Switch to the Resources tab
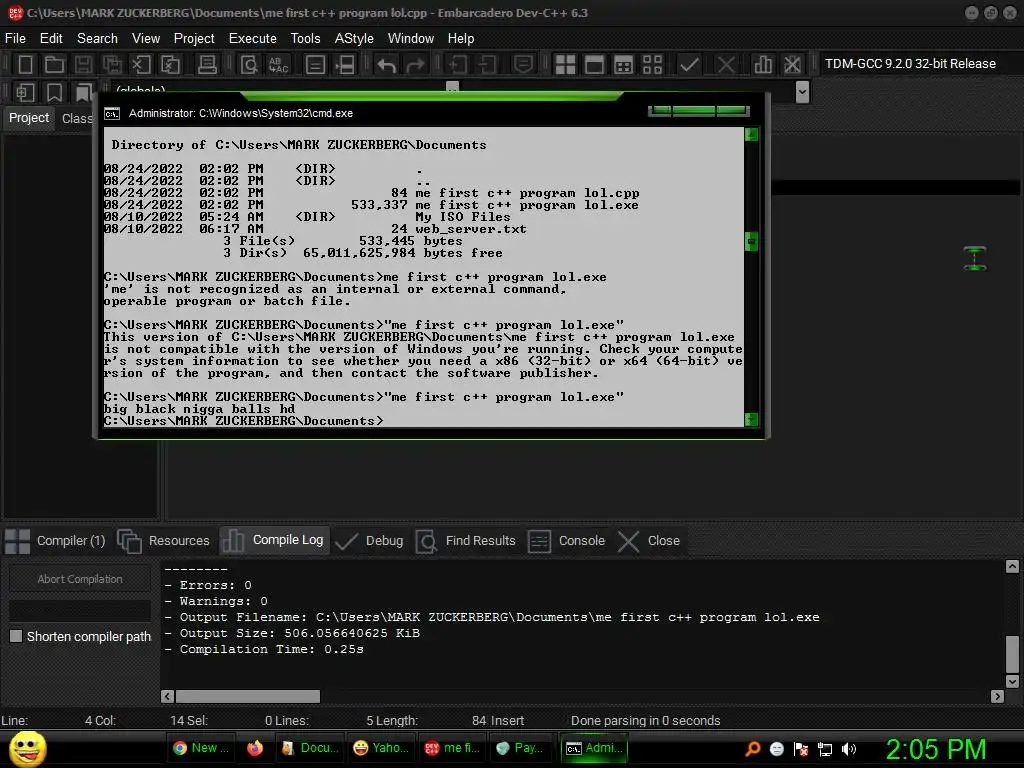This screenshot has width=1024, height=768. pyautogui.click(x=164, y=541)
